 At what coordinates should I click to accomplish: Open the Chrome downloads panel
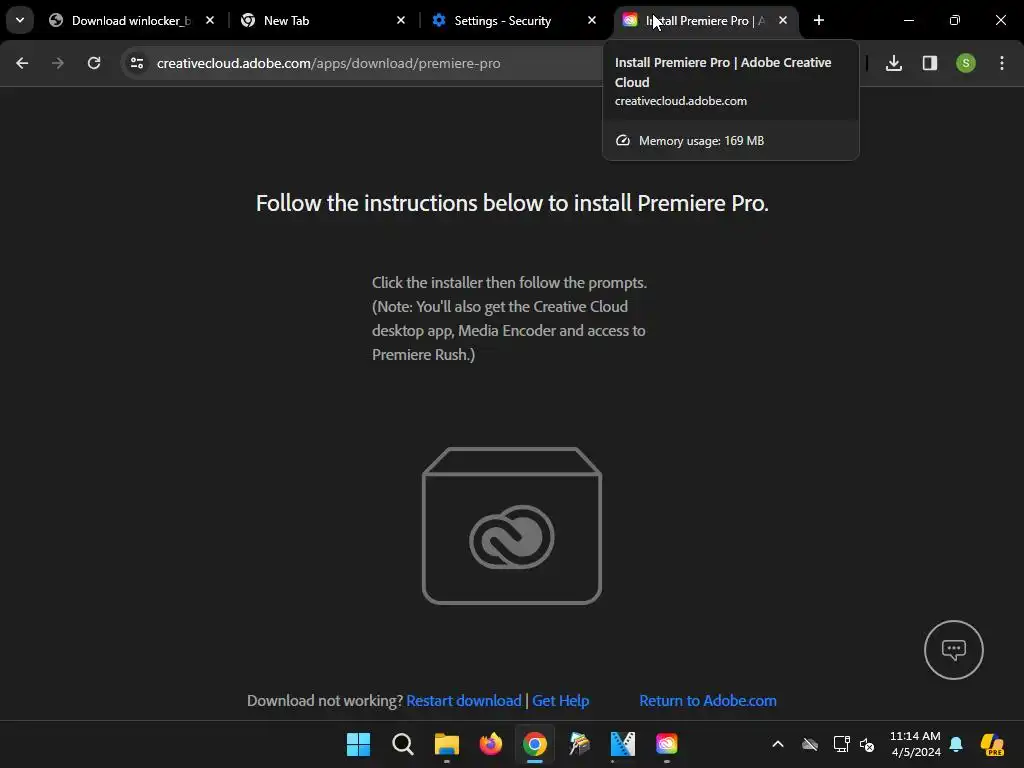(893, 63)
